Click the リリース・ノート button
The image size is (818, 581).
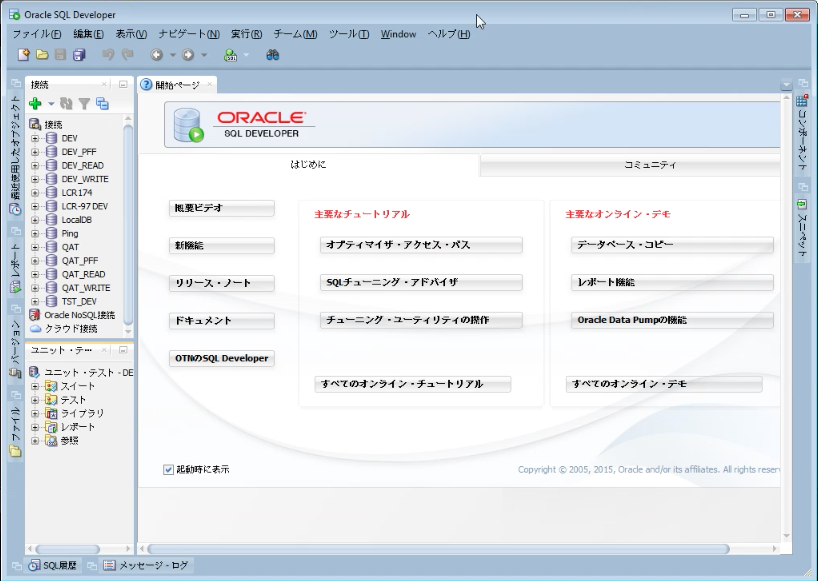click(x=222, y=283)
